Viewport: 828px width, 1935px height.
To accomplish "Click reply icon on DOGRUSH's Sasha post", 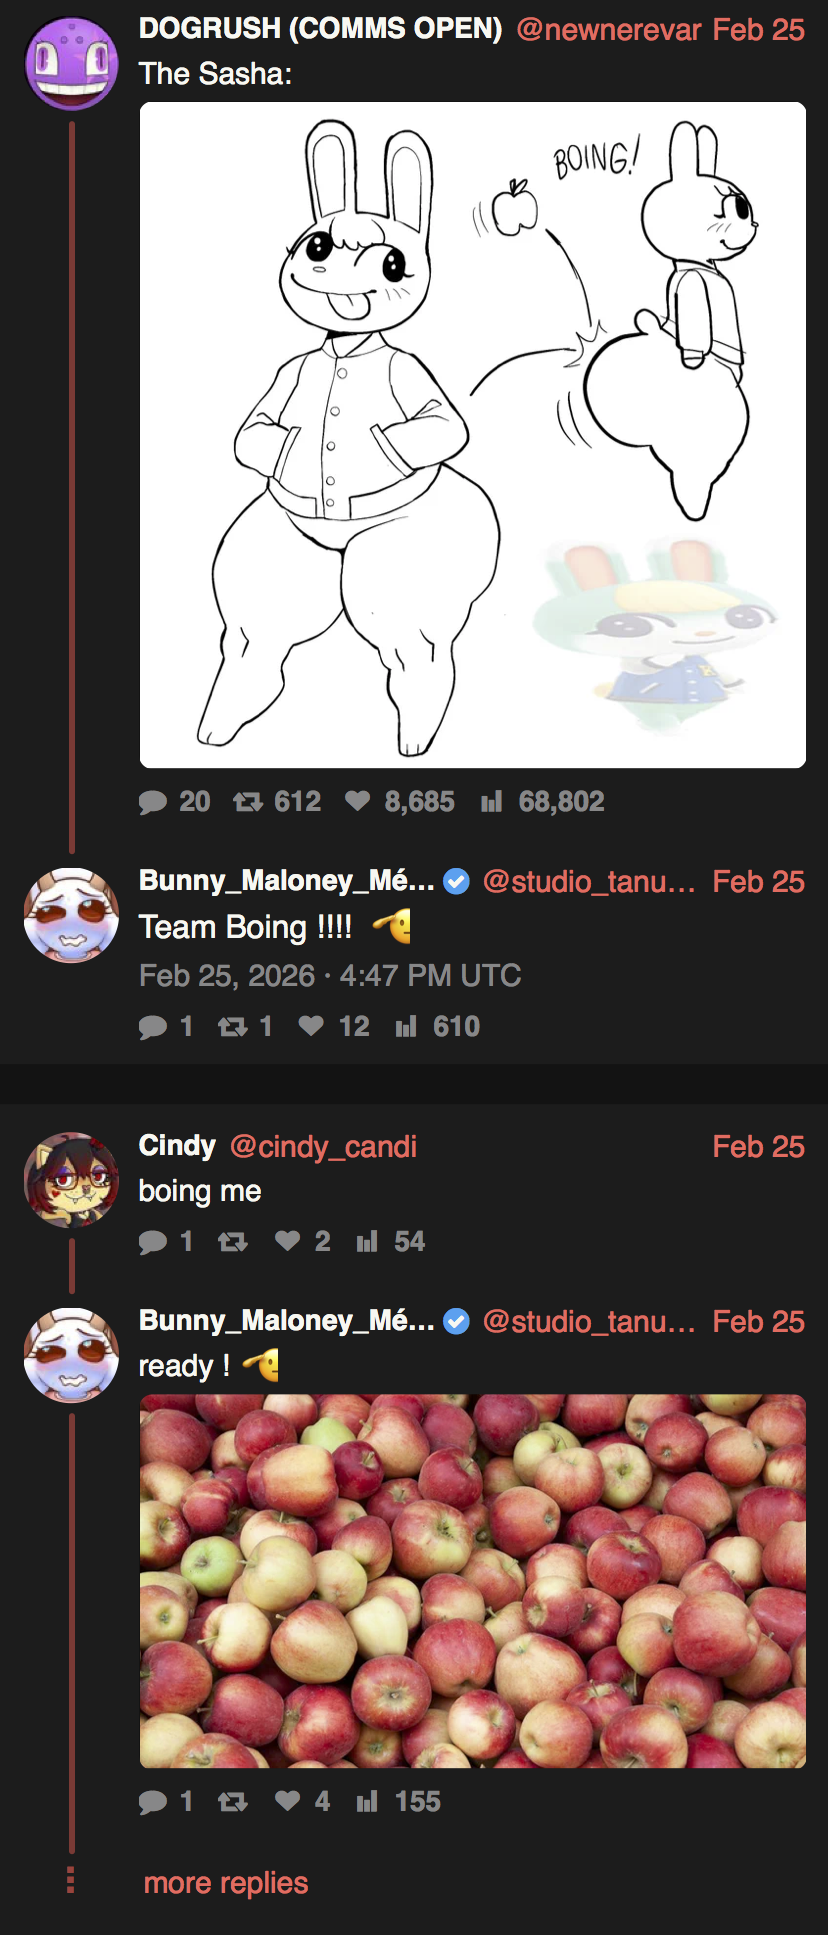I will coord(153,802).
